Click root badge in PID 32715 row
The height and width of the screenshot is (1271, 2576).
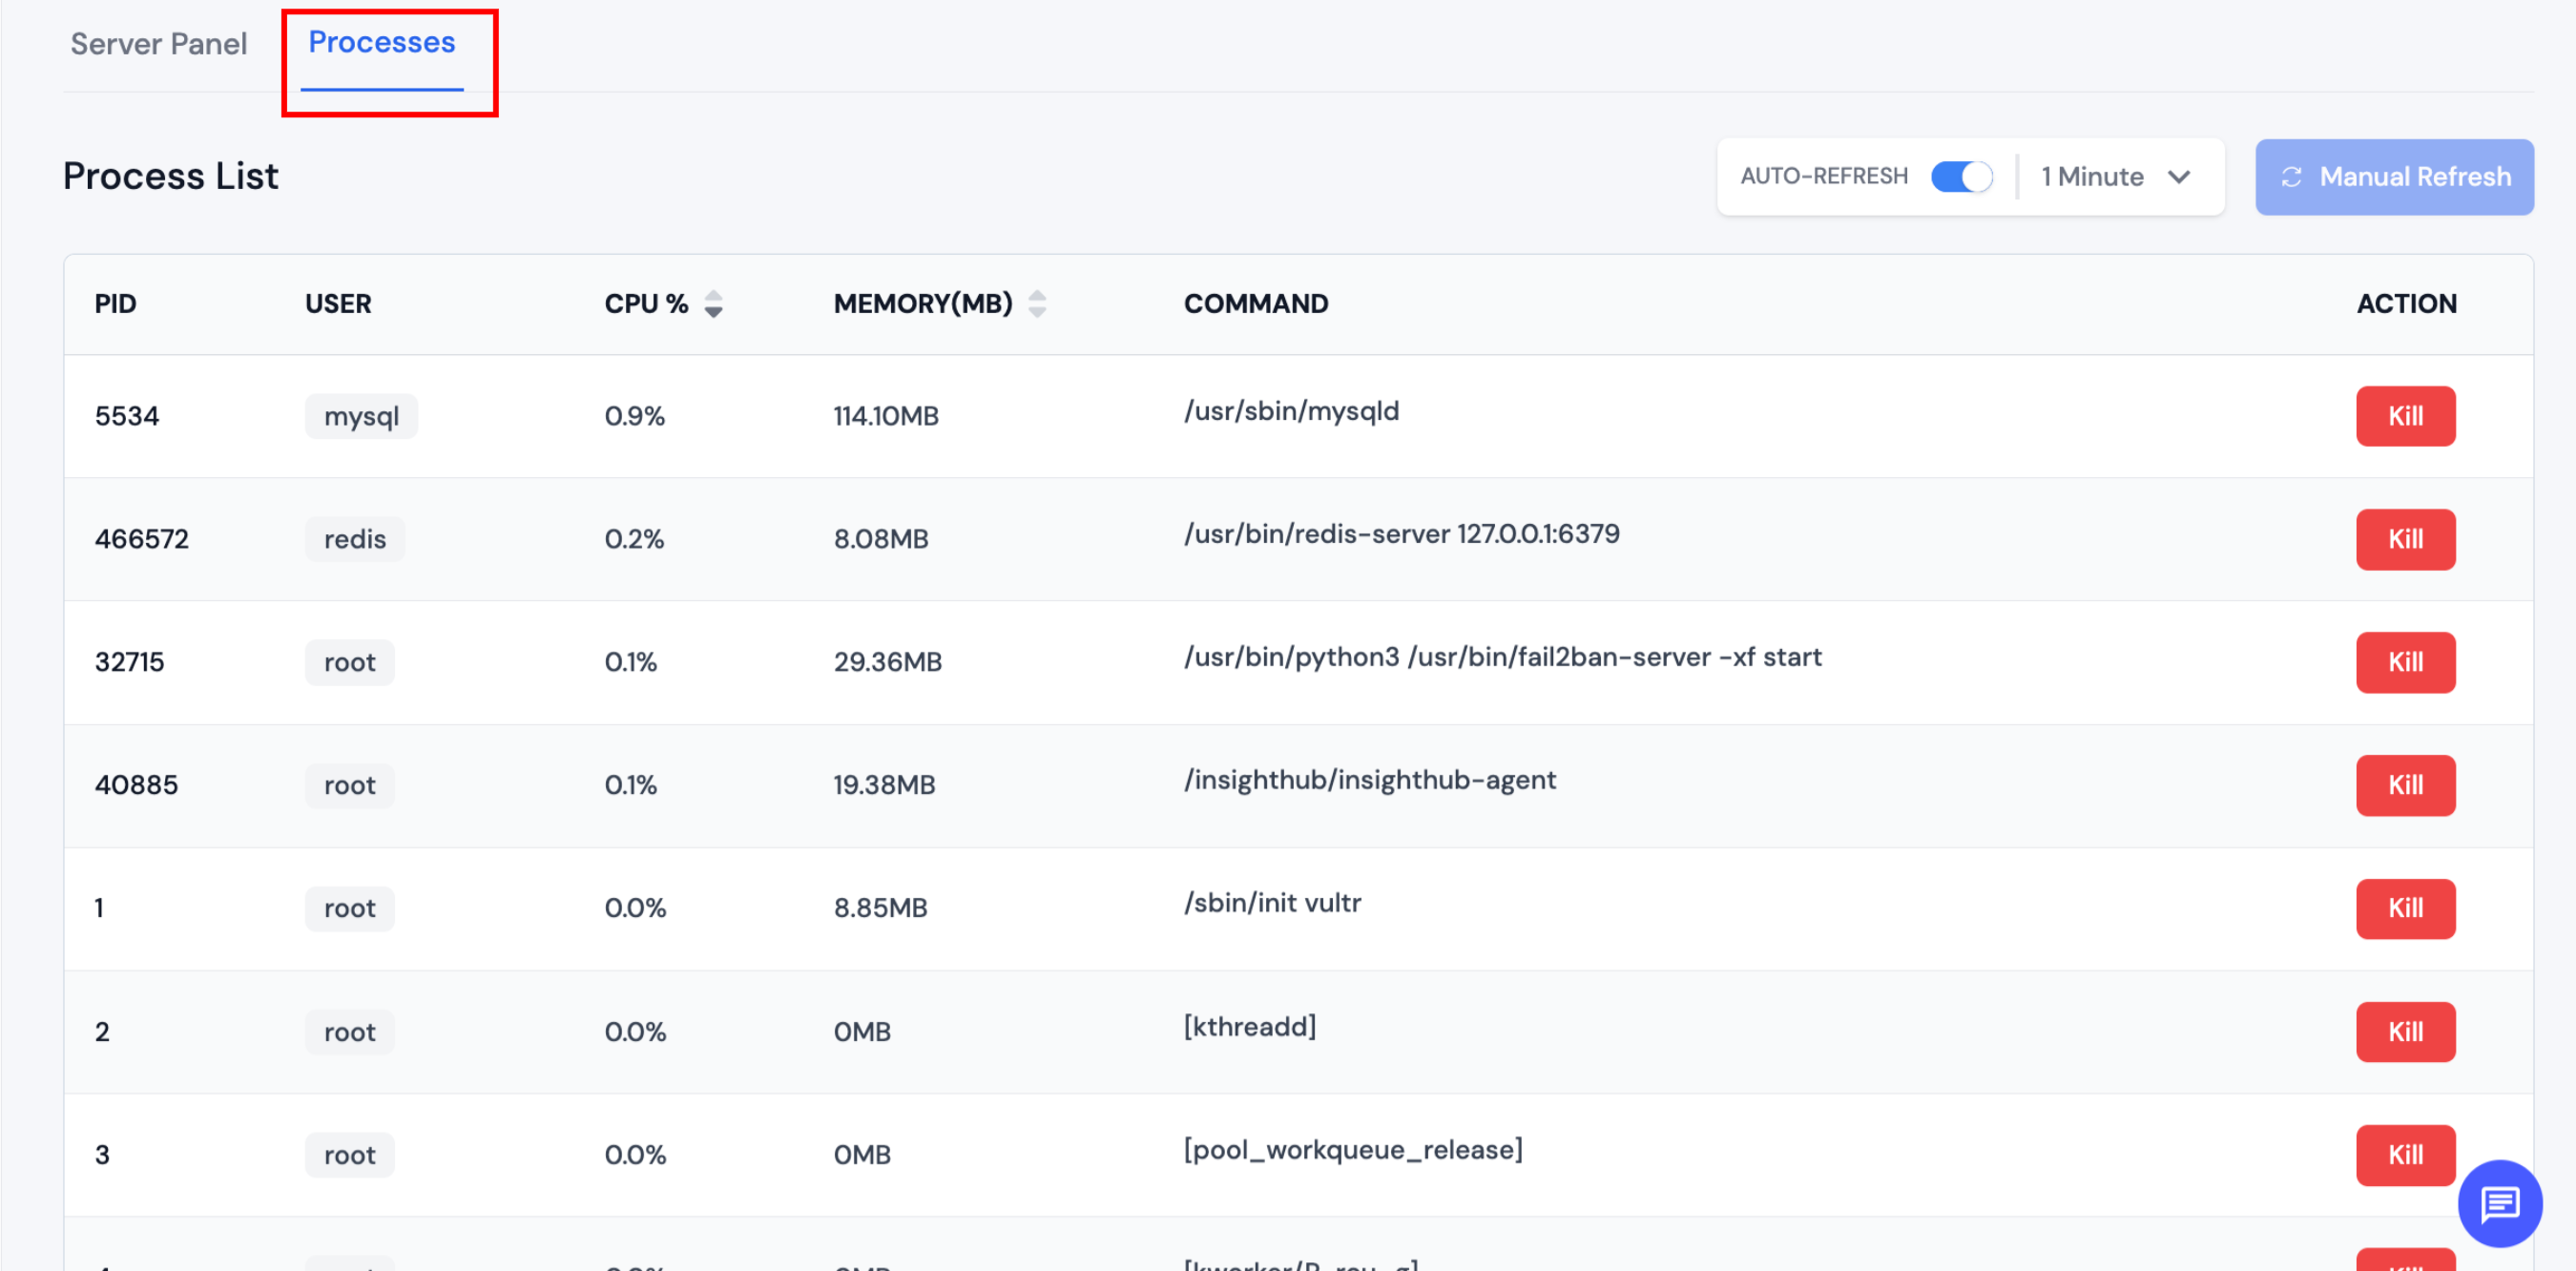(x=349, y=662)
